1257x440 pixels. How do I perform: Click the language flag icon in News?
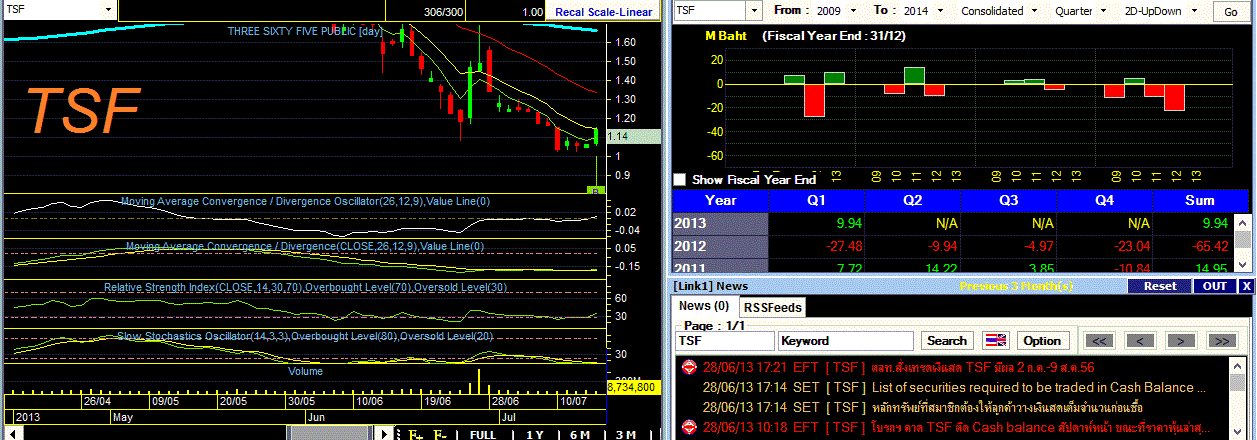pos(995,341)
